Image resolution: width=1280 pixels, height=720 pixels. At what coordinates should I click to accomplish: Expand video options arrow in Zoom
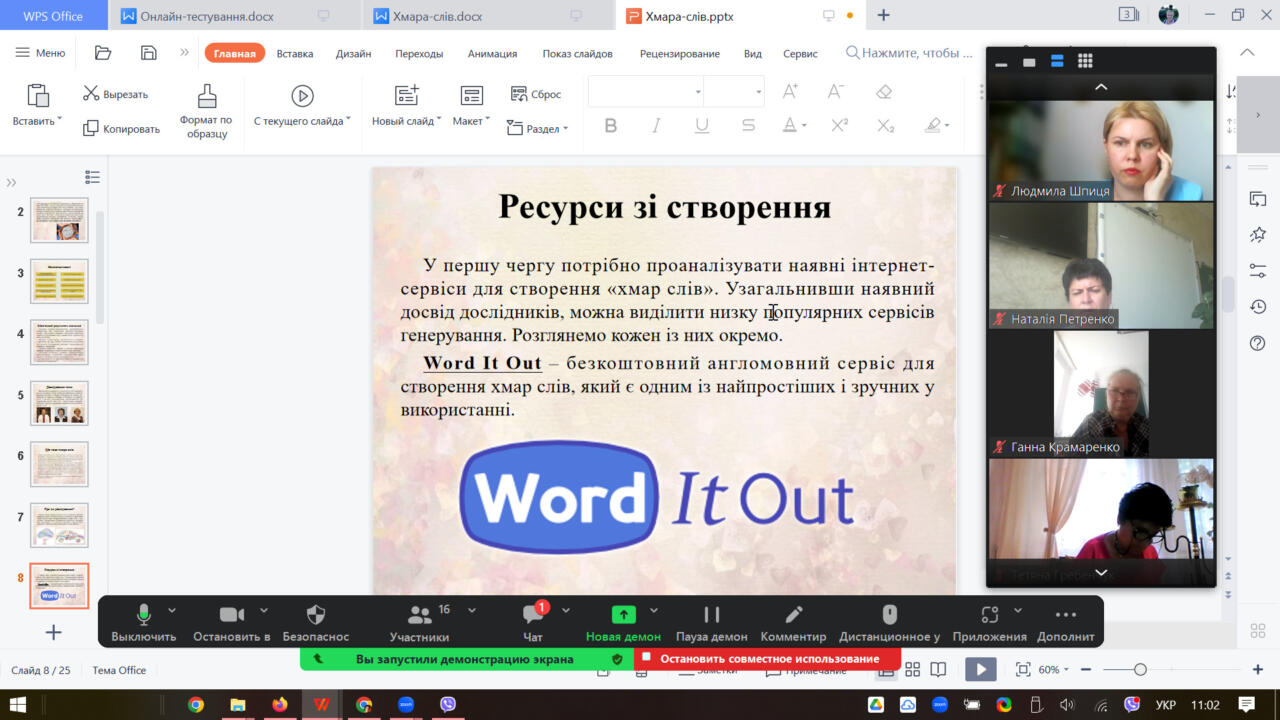point(264,610)
